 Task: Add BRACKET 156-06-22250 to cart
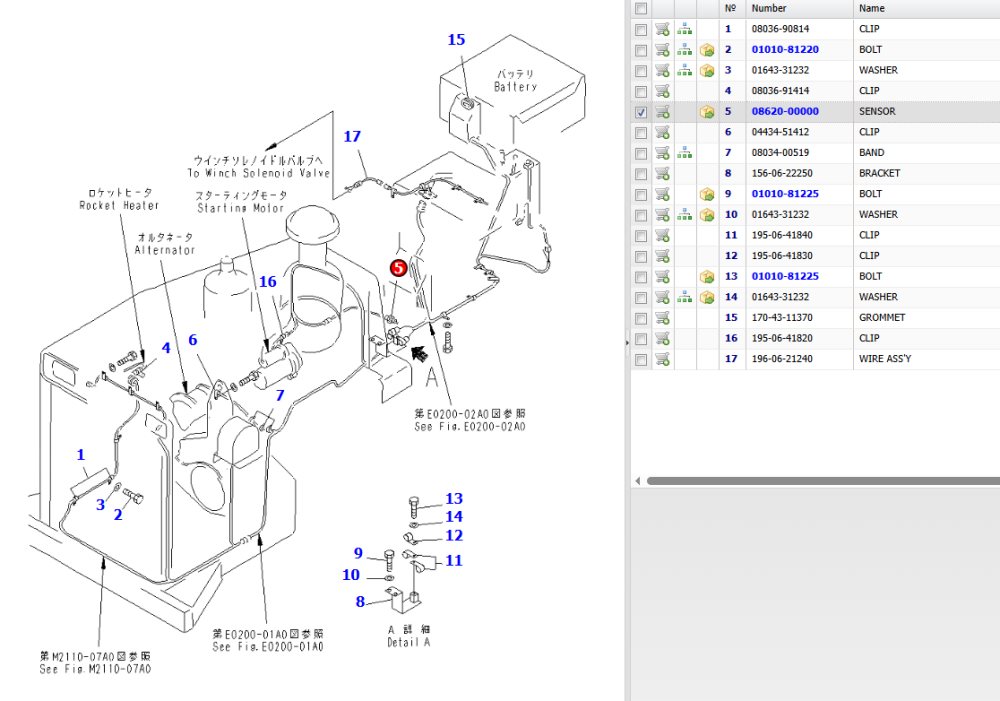tap(663, 173)
